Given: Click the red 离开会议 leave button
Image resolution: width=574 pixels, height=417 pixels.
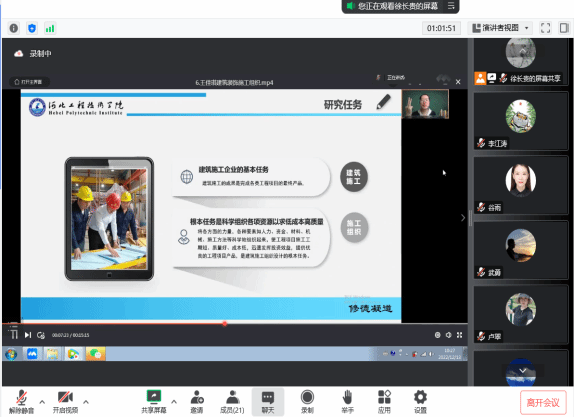Looking at the screenshot, I should 543,403.
